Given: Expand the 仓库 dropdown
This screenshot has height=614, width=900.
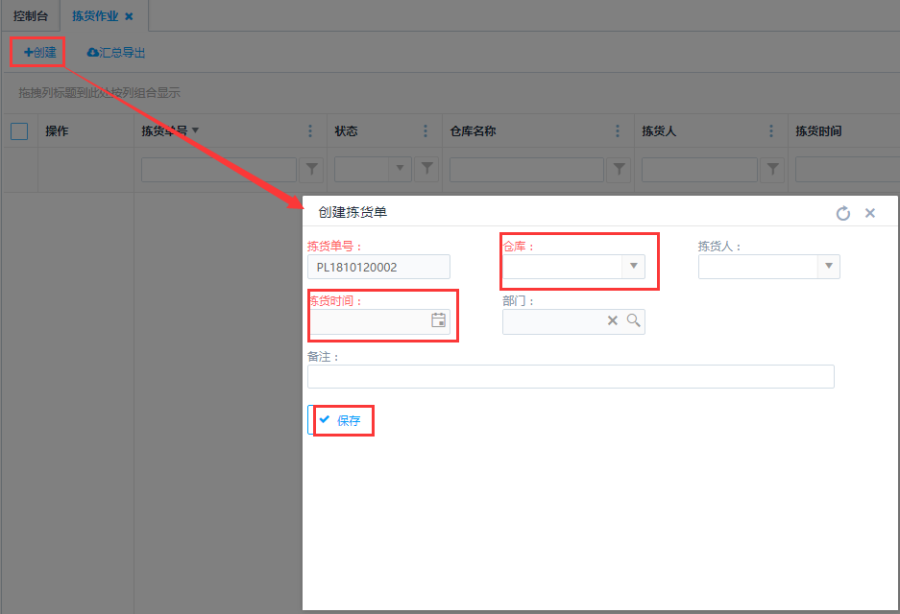Looking at the screenshot, I should (632, 266).
